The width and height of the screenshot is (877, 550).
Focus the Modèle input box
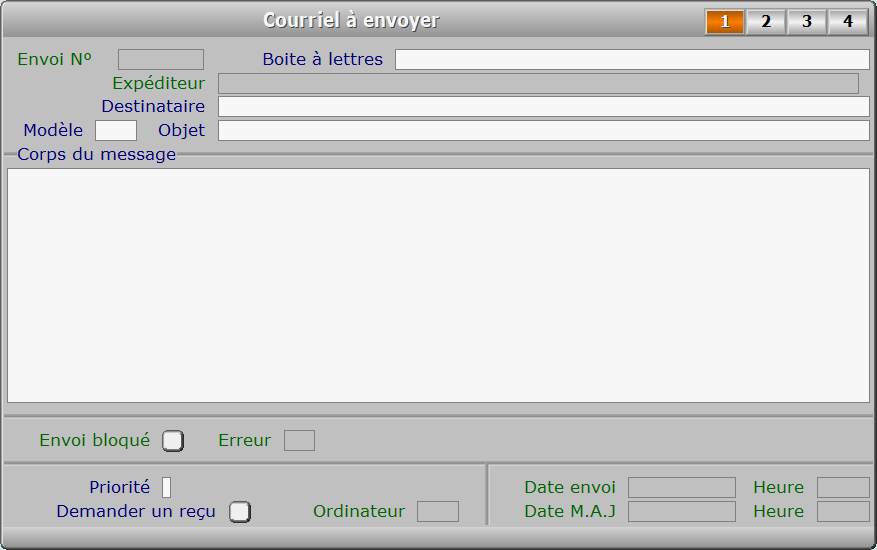(x=116, y=130)
